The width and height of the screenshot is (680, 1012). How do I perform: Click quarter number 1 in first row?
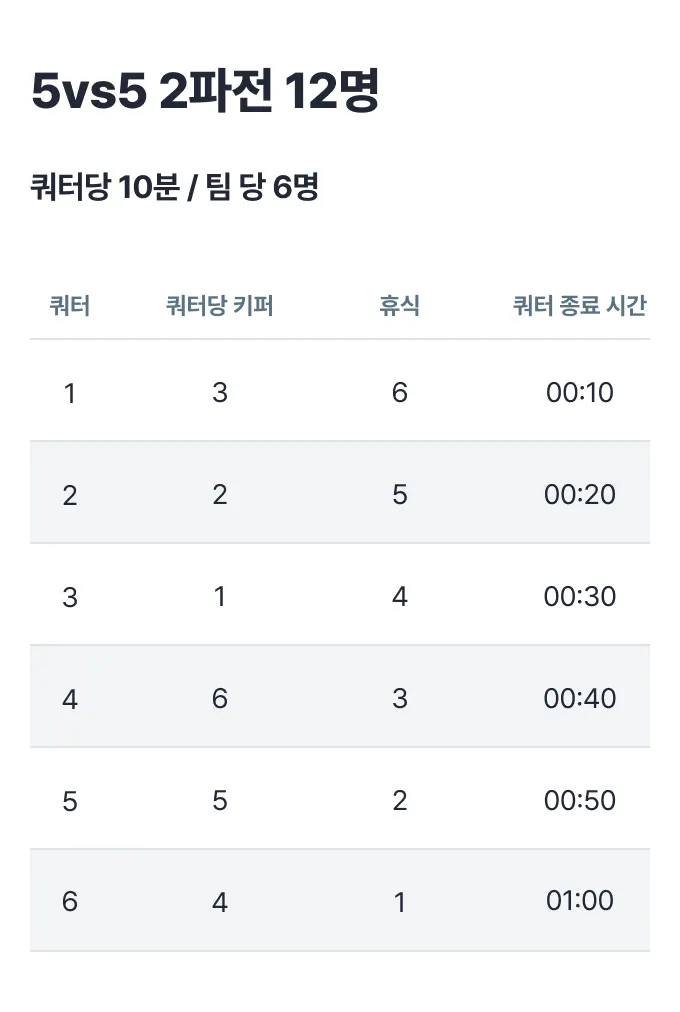click(x=70, y=393)
